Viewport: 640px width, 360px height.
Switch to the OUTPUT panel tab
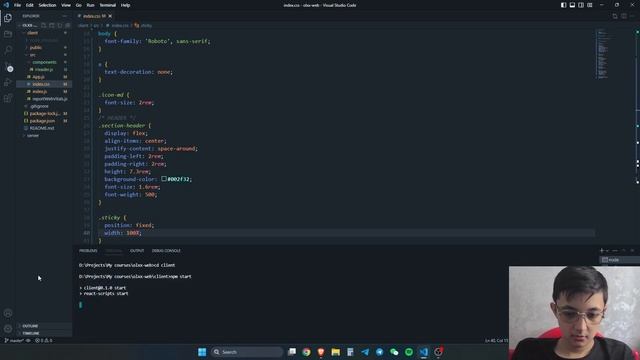tap(137, 251)
